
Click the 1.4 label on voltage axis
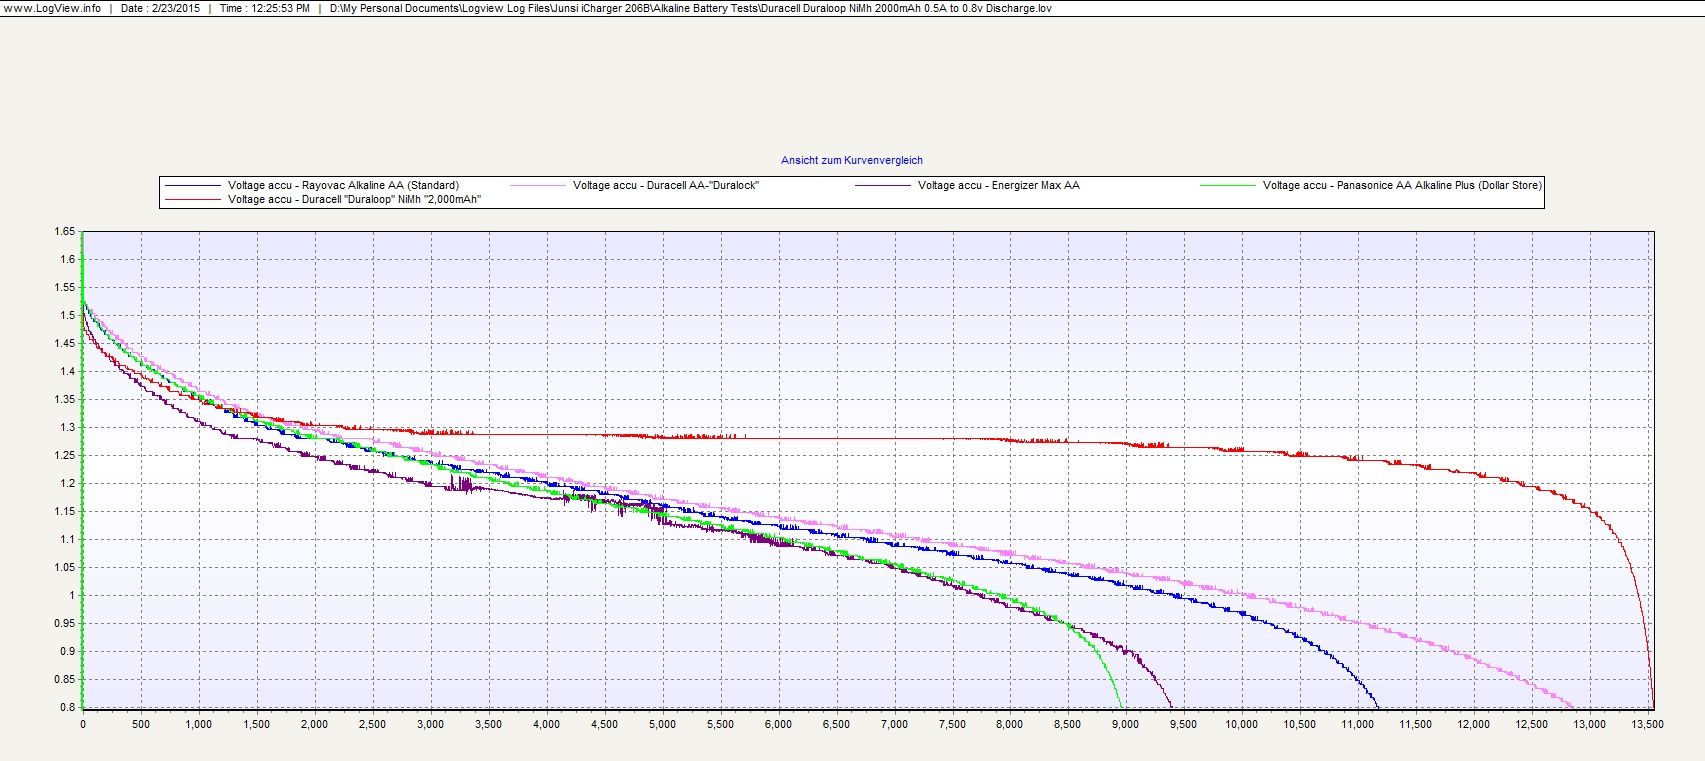click(x=68, y=371)
